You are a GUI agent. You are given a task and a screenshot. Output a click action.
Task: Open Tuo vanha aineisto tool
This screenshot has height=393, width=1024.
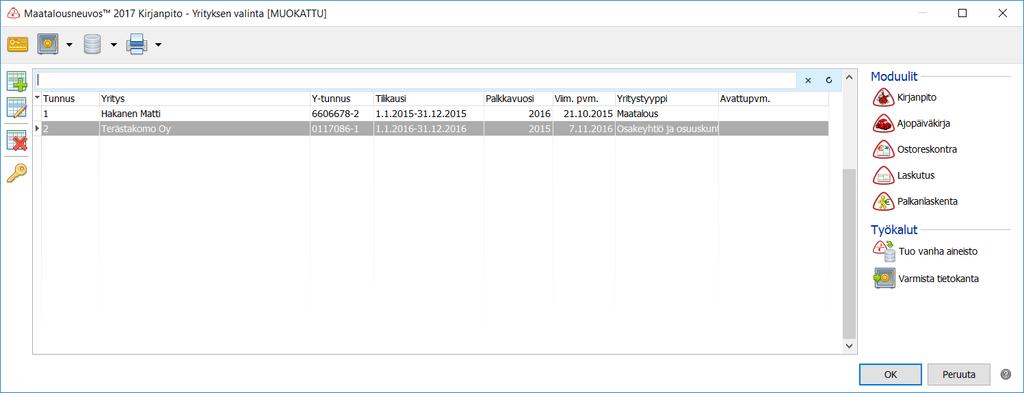(x=938, y=251)
